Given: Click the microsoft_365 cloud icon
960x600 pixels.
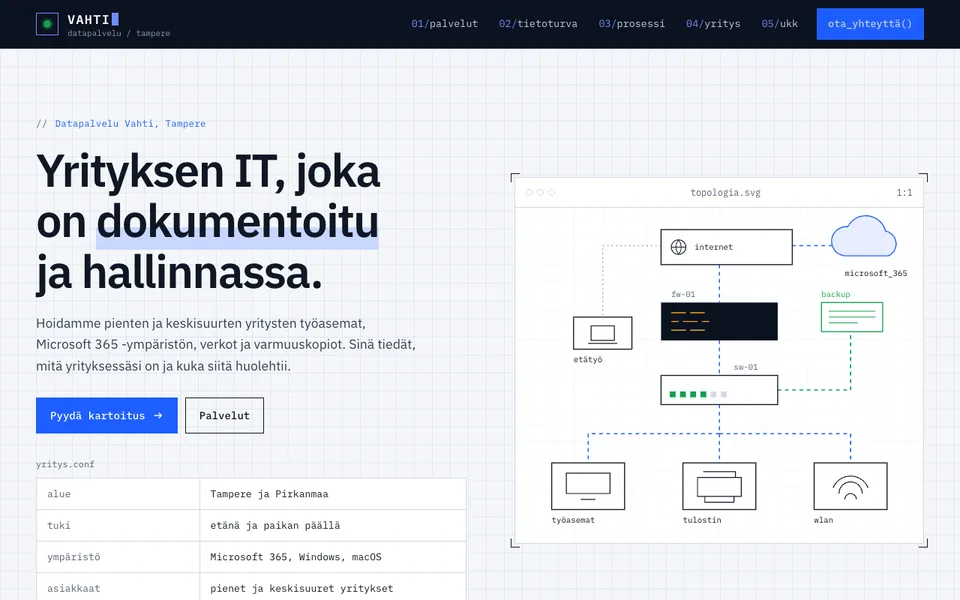Looking at the screenshot, I should [863, 236].
